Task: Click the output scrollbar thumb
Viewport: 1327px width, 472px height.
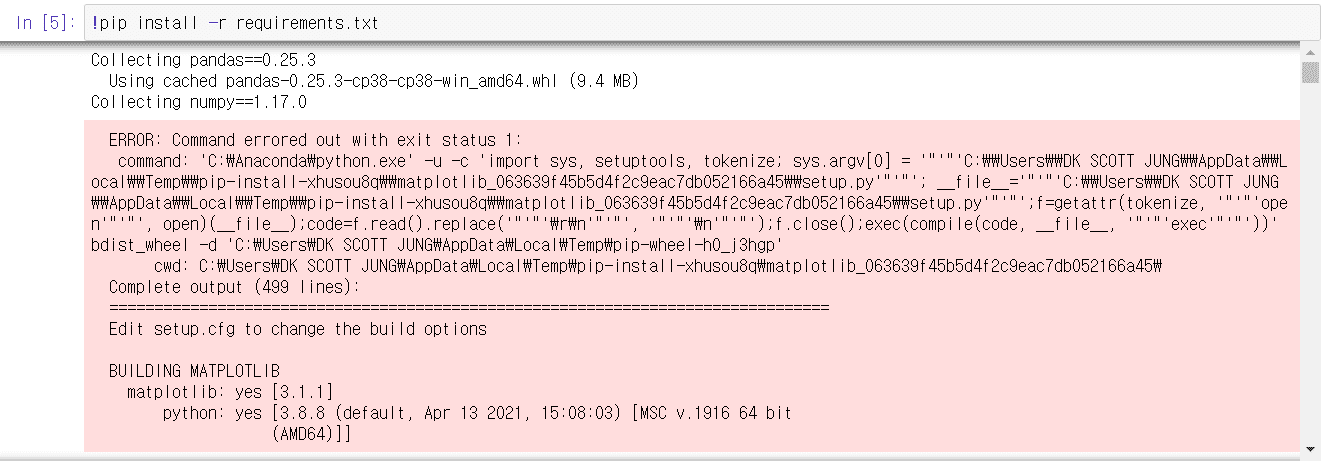Action: pyautogui.click(x=1310, y=73)
